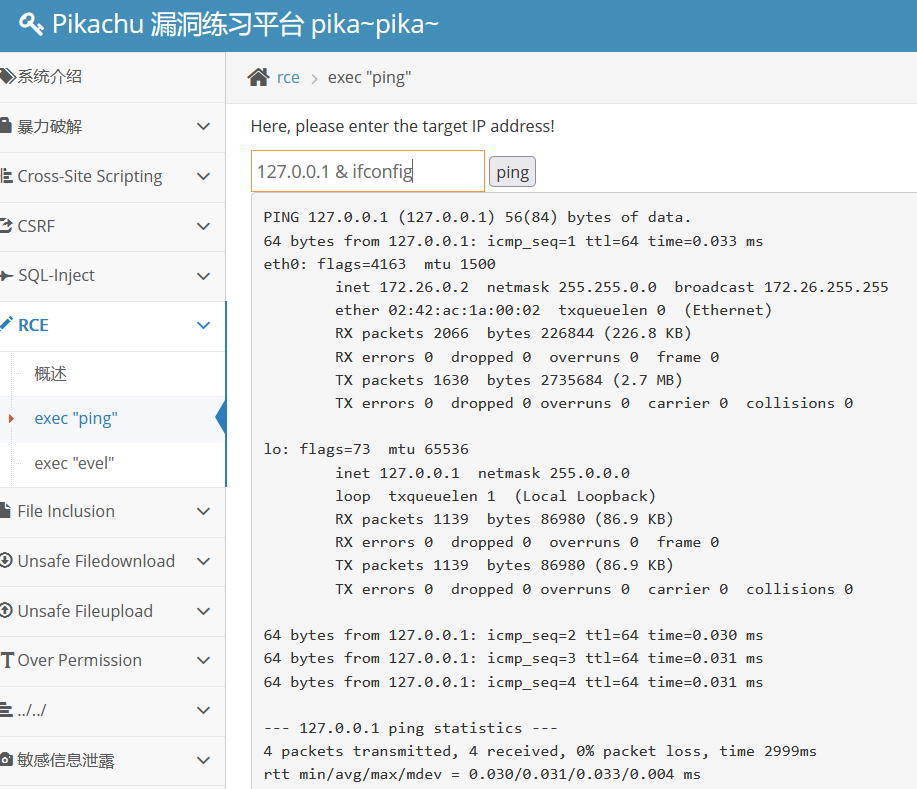Expand the ../../ section chevron
Image resolution: width=917 pixels, height=789 pixels.
pyautogui.click(x=204, y=710)
